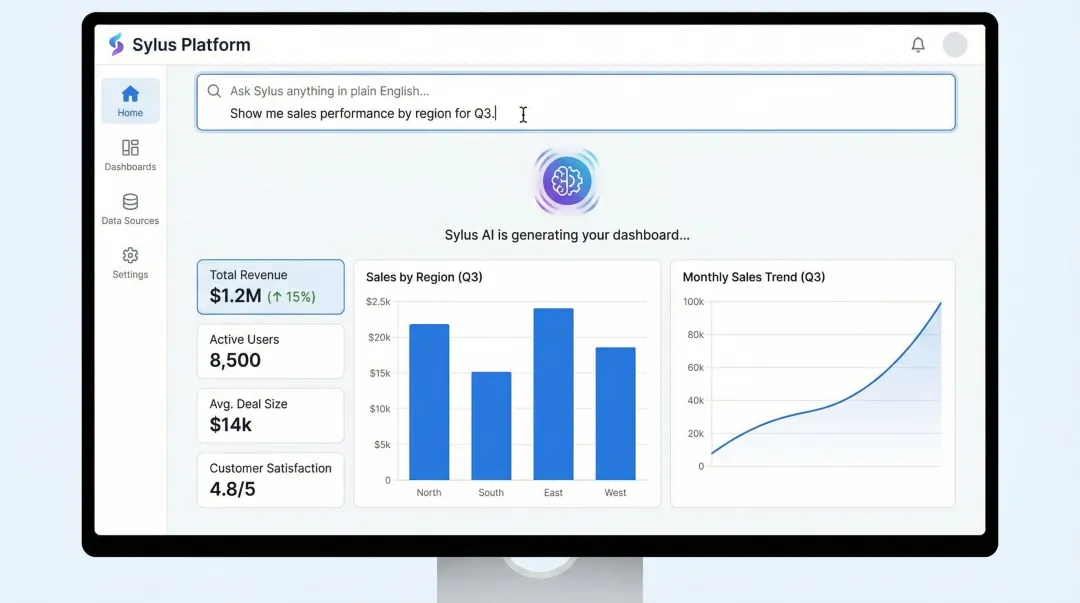Navigate to Dashboards in the sidebar
This screenshot has height=603, width=1080.
pyautogui.click(x=129, y=154)
